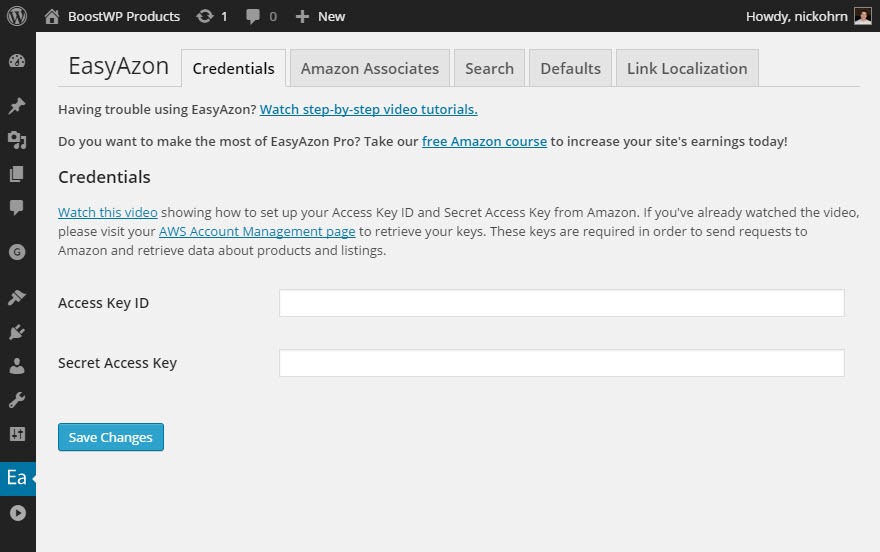The image size is (880, 552).
Task: Click the collapse menu play icon
Action: (x=17, y=513)
